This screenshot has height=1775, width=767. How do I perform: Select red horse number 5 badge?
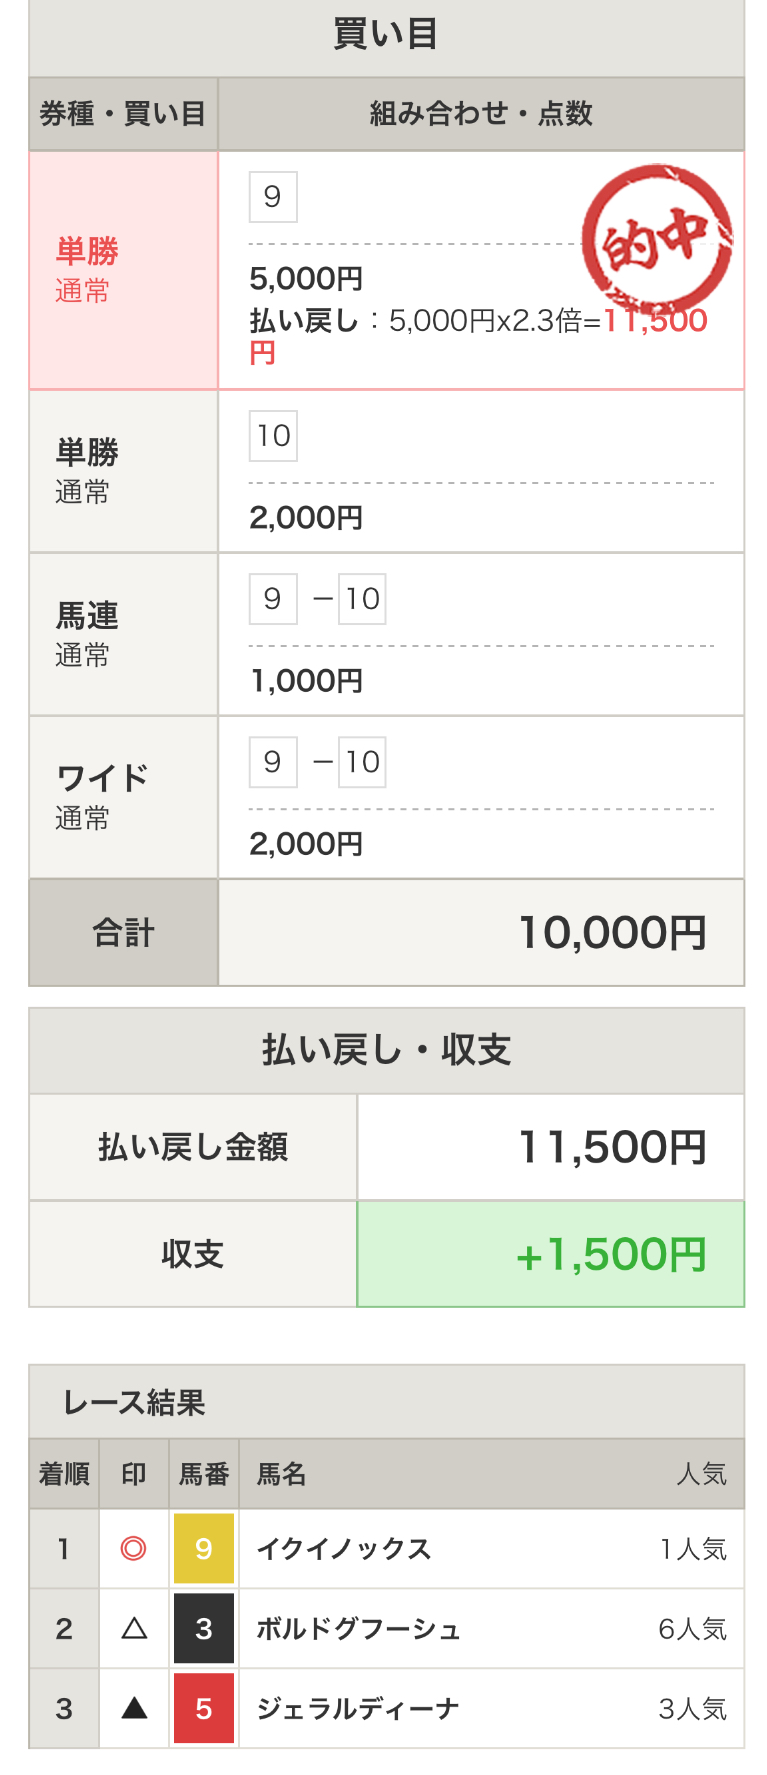[204, 1708]
